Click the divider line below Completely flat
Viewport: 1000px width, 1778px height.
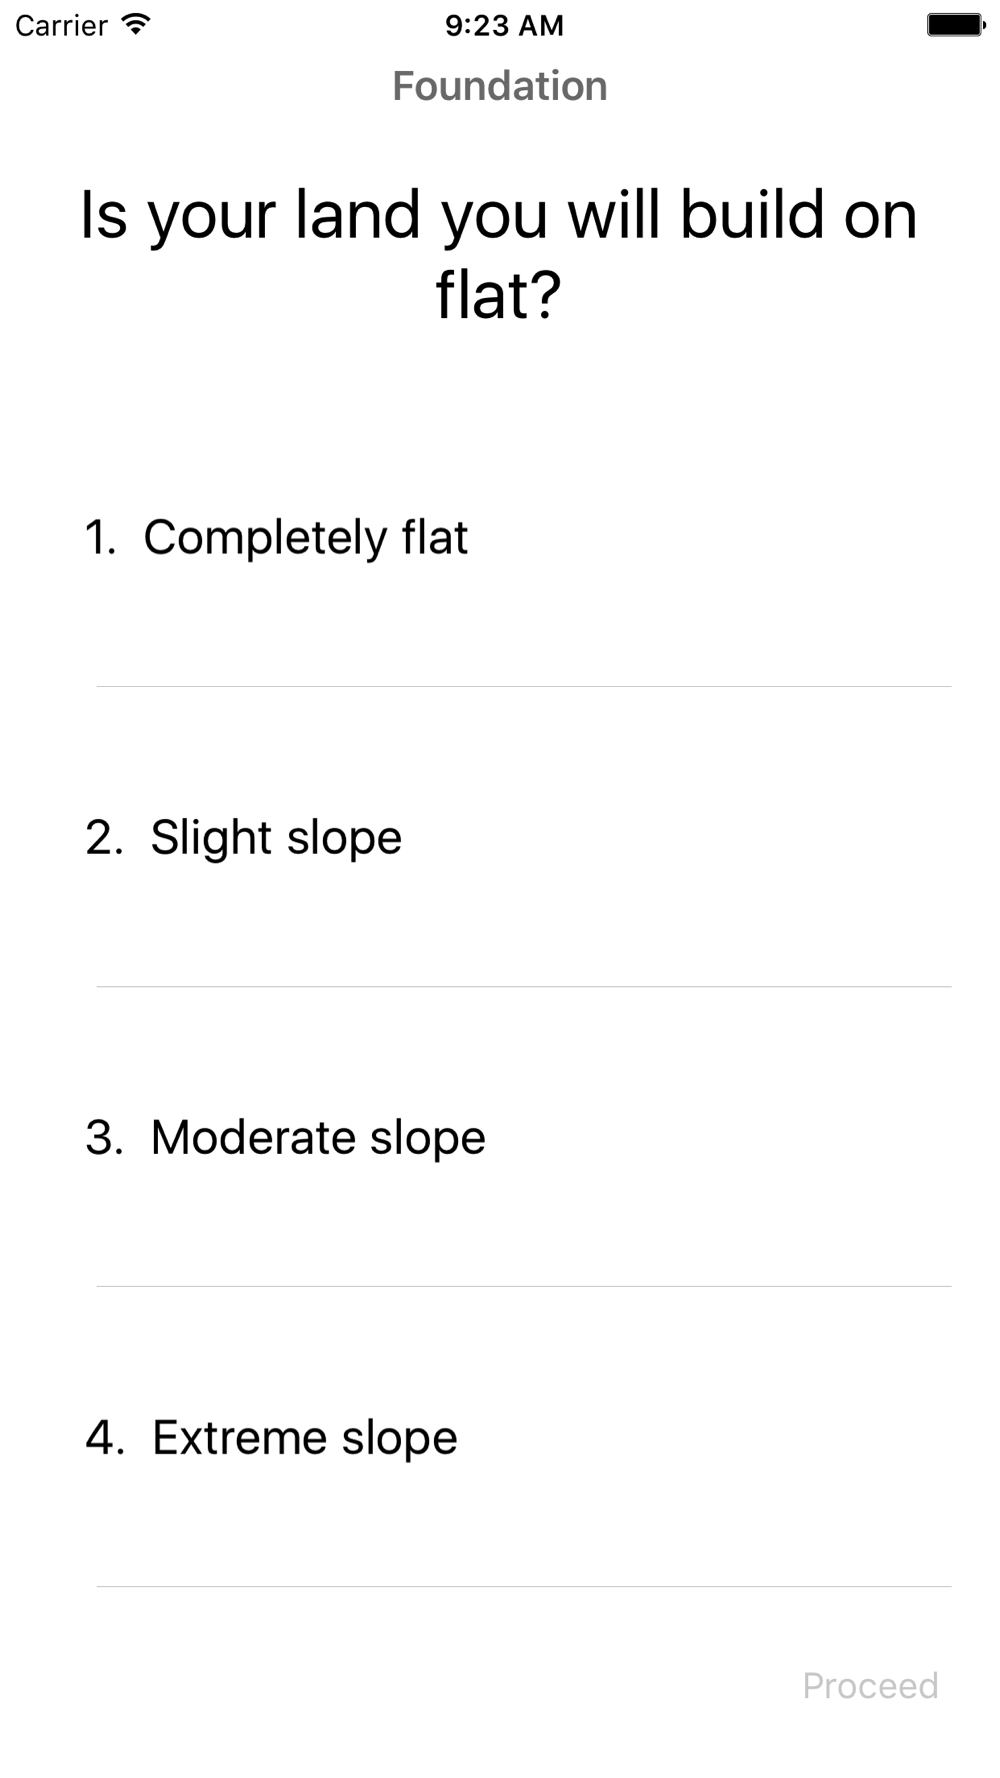click(x=524, y=686)
